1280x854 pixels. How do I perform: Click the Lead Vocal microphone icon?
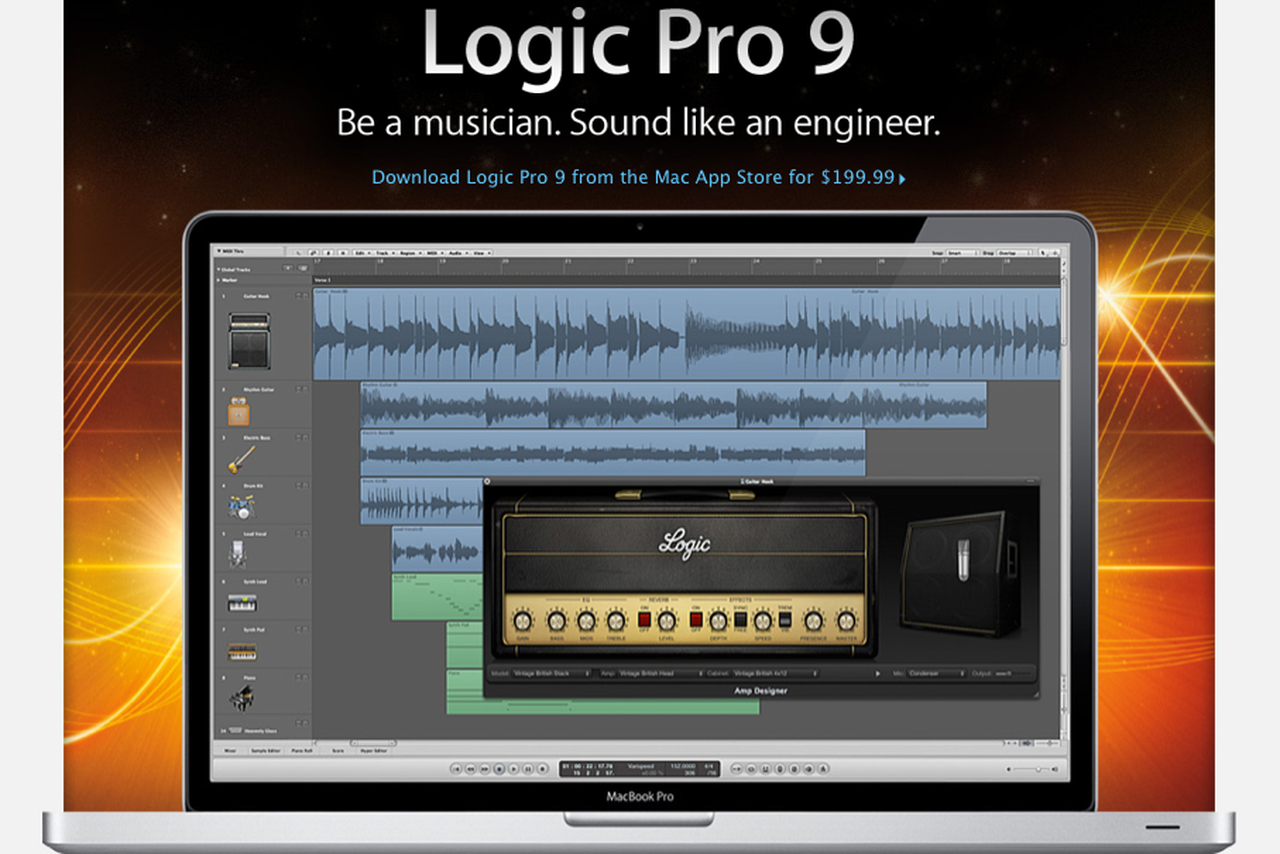(x=236, y=553)
